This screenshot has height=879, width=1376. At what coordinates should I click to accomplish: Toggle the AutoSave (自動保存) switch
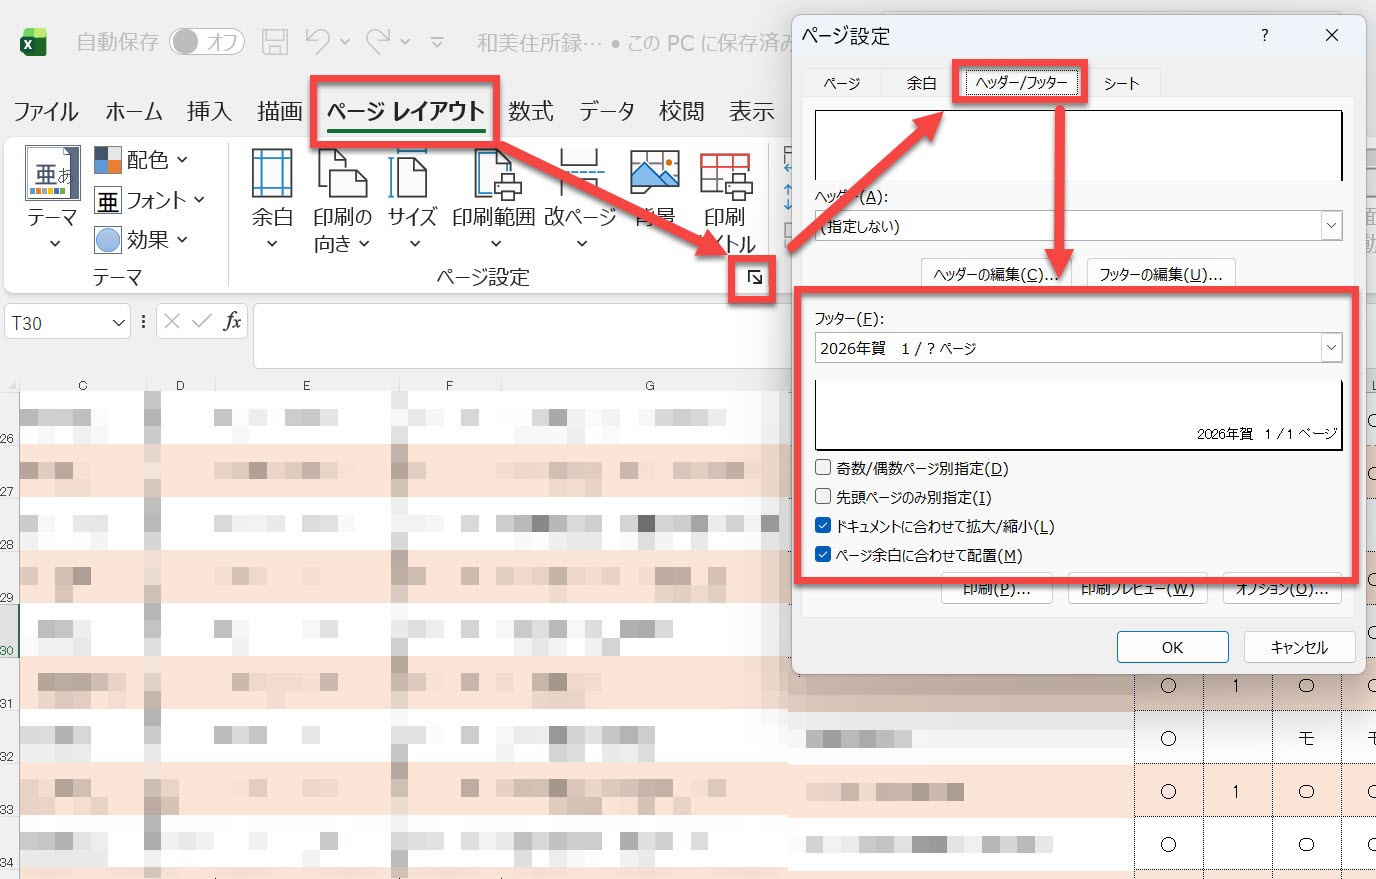click(x=207, y=42)
